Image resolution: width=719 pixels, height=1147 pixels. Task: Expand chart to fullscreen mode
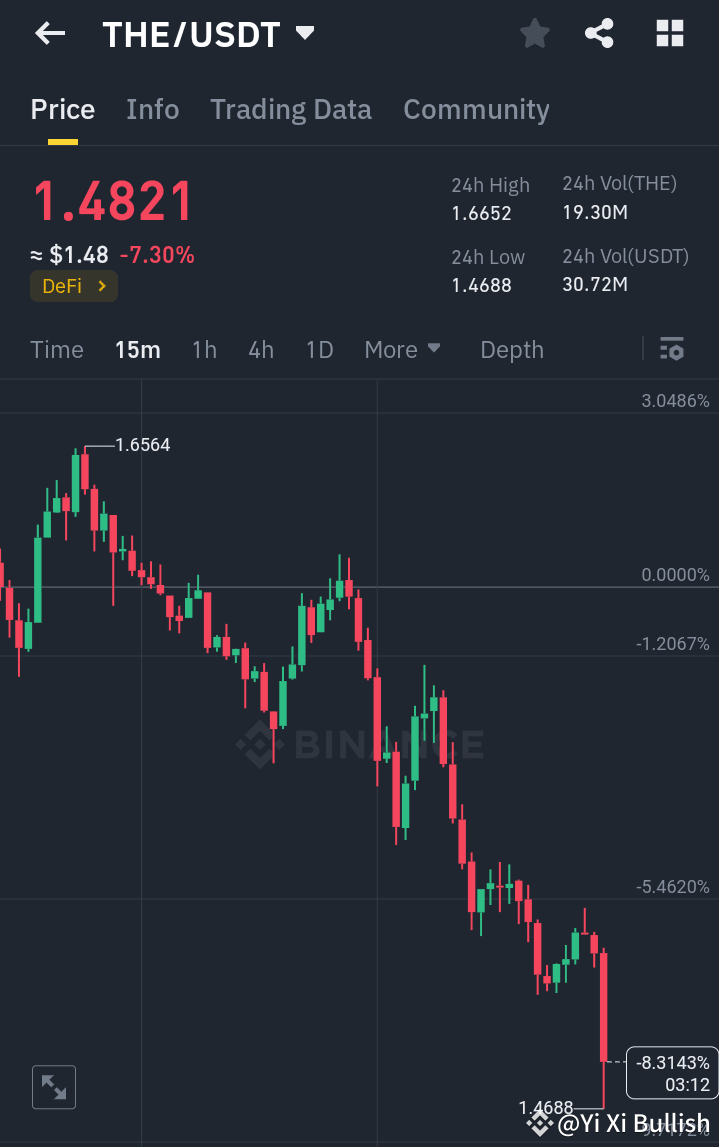[53, 1087]
